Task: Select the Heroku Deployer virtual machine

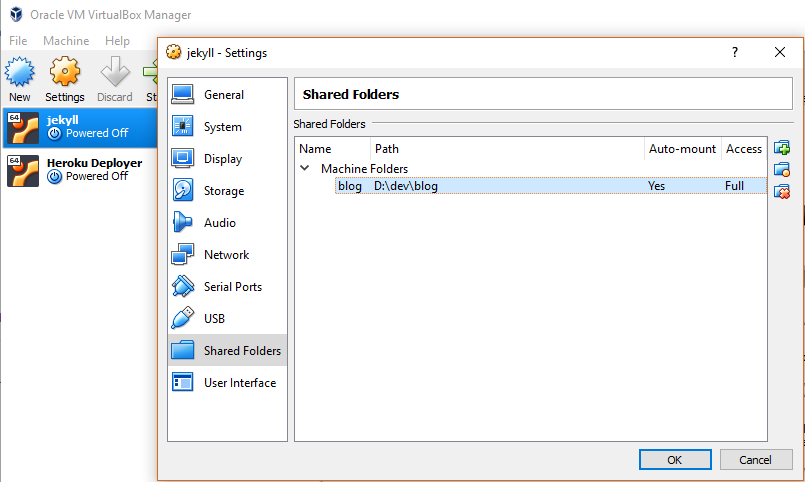Action: point(80,170)
